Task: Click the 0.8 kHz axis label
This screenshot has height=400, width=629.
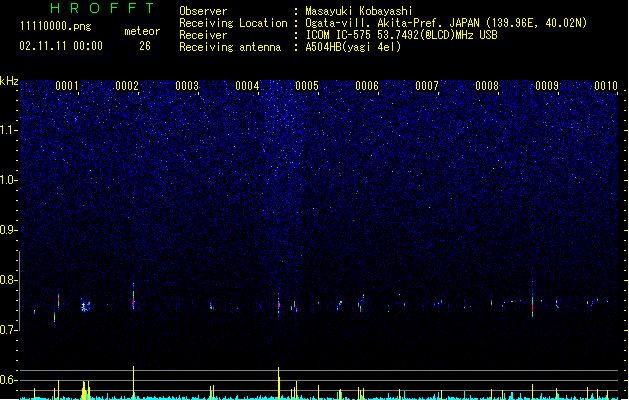Action: pos(9,280)
